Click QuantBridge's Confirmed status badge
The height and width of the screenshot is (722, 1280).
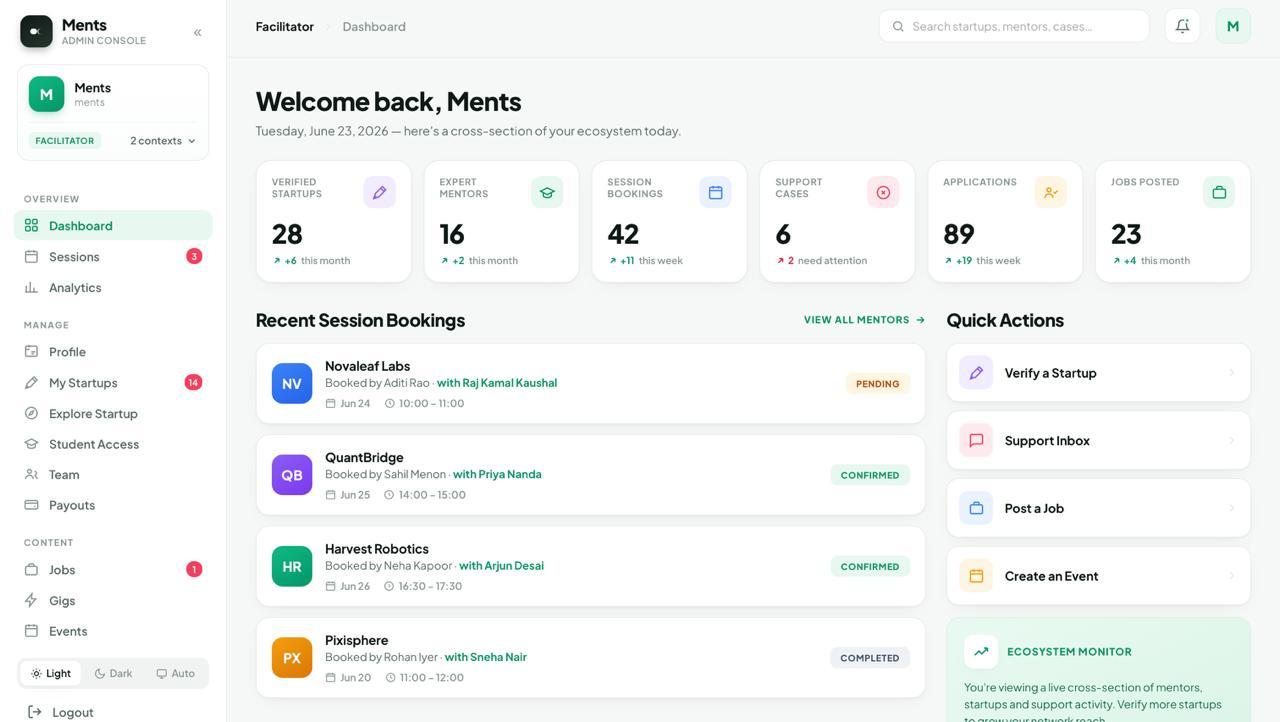click(870, 475)
